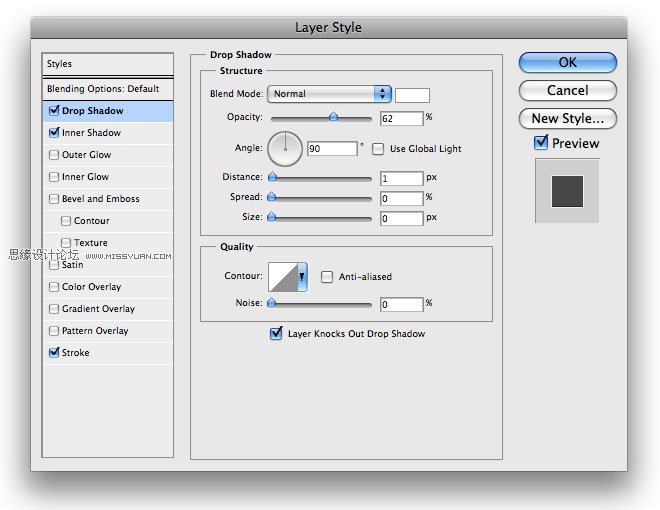Uncheck the Stroke effect checkbox
Screen dimensions: 660x510
point(54,352)
